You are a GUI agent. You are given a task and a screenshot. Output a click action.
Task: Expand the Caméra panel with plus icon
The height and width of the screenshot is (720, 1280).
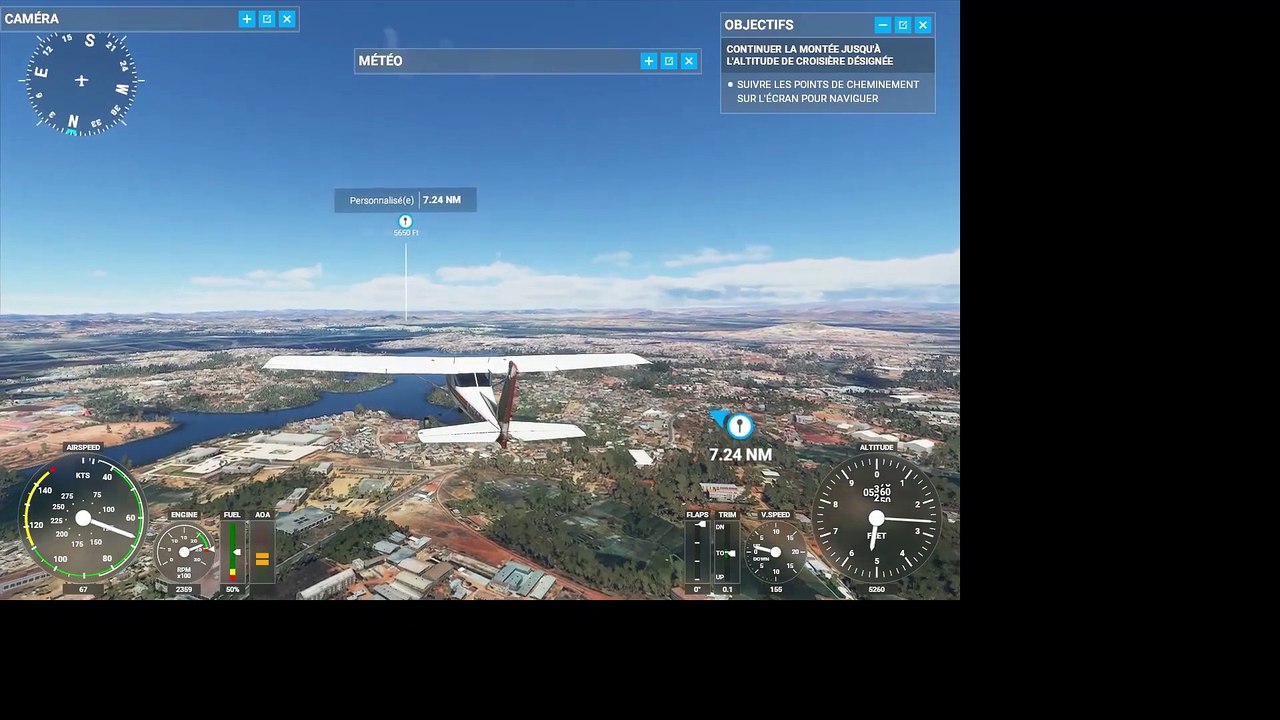pyautogui.click(x=247, y=19)
